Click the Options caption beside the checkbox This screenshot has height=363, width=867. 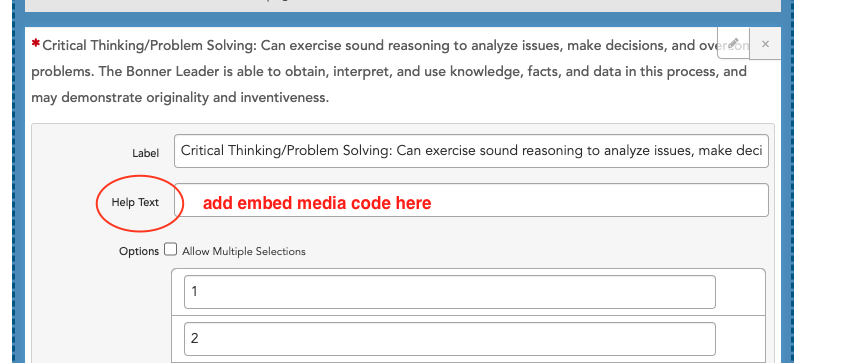coord(139,251)
